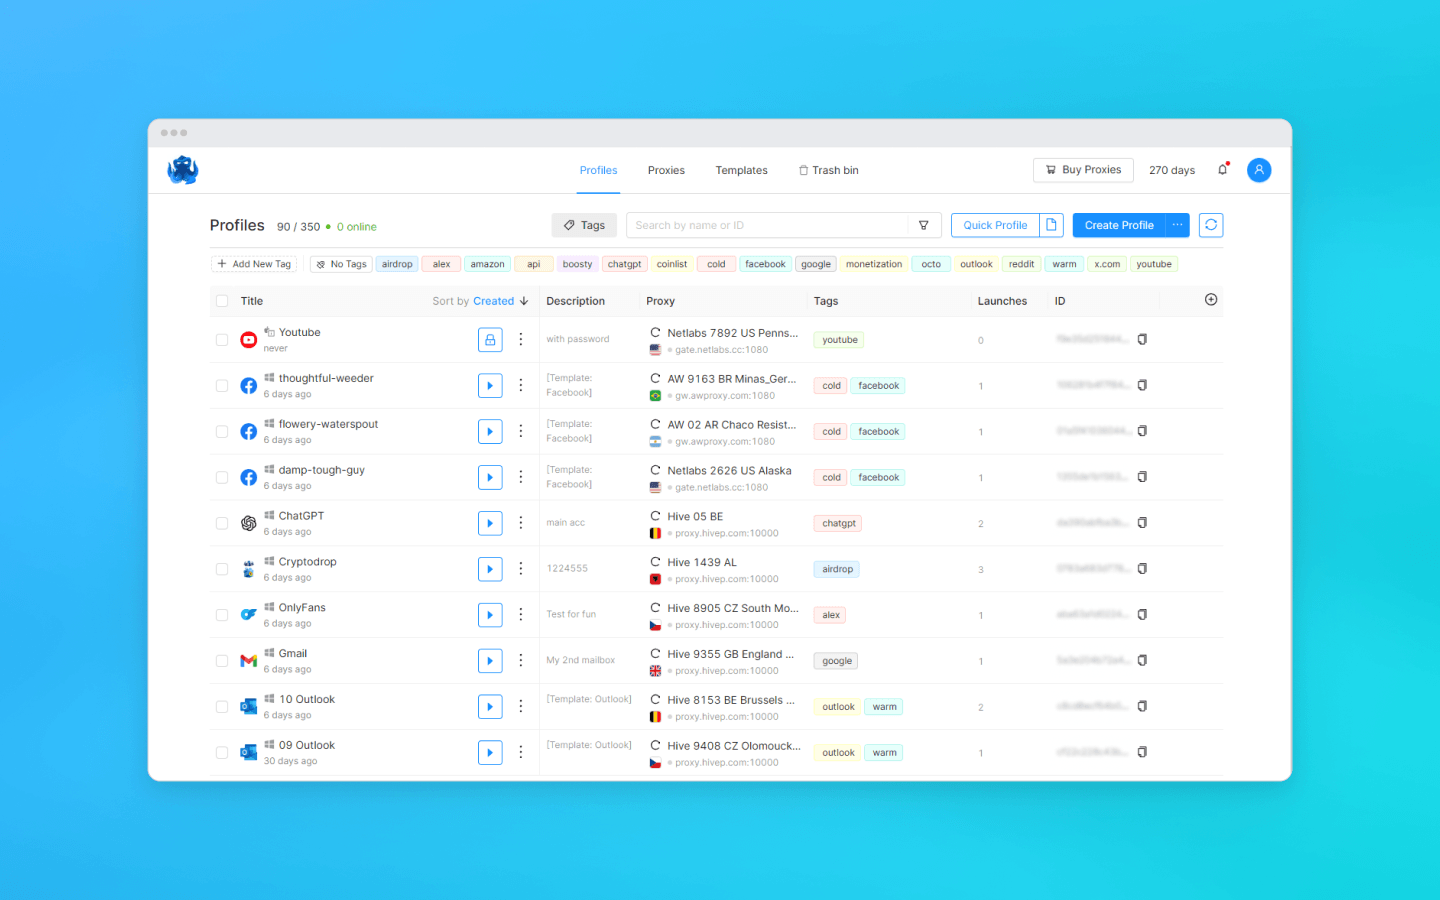Copy the 09 Outlook profile ID
1440x900 pixels.
[1142, 752]
